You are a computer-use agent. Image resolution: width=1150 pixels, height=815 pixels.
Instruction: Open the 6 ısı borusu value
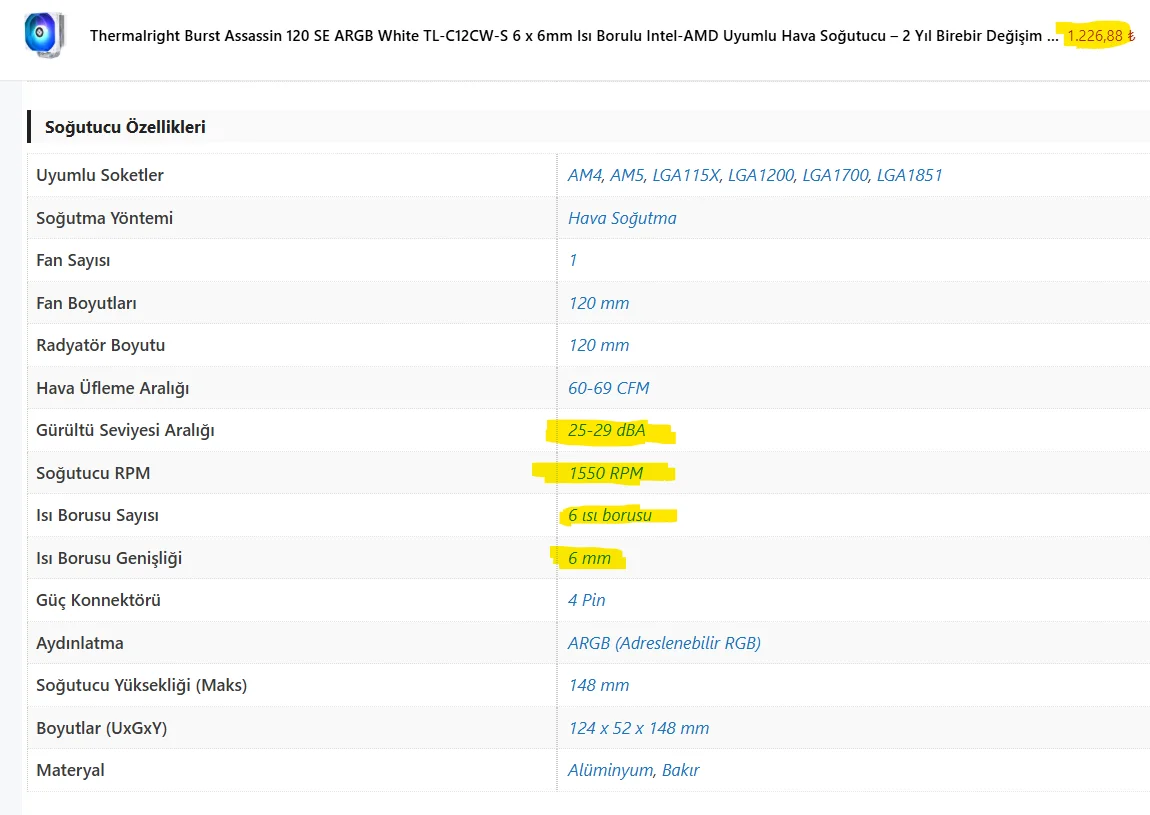tap(609, 515)
